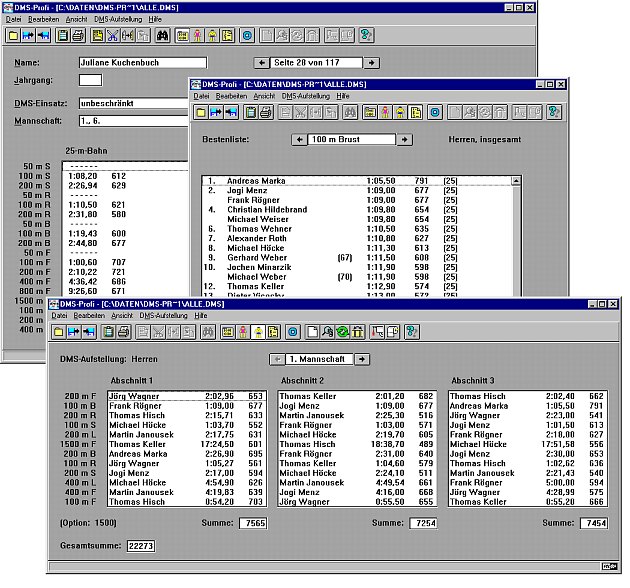The image size is (630, 588).
Task: Click previous arrow beside 100 m Brust
Action: (x=299, y=139)
